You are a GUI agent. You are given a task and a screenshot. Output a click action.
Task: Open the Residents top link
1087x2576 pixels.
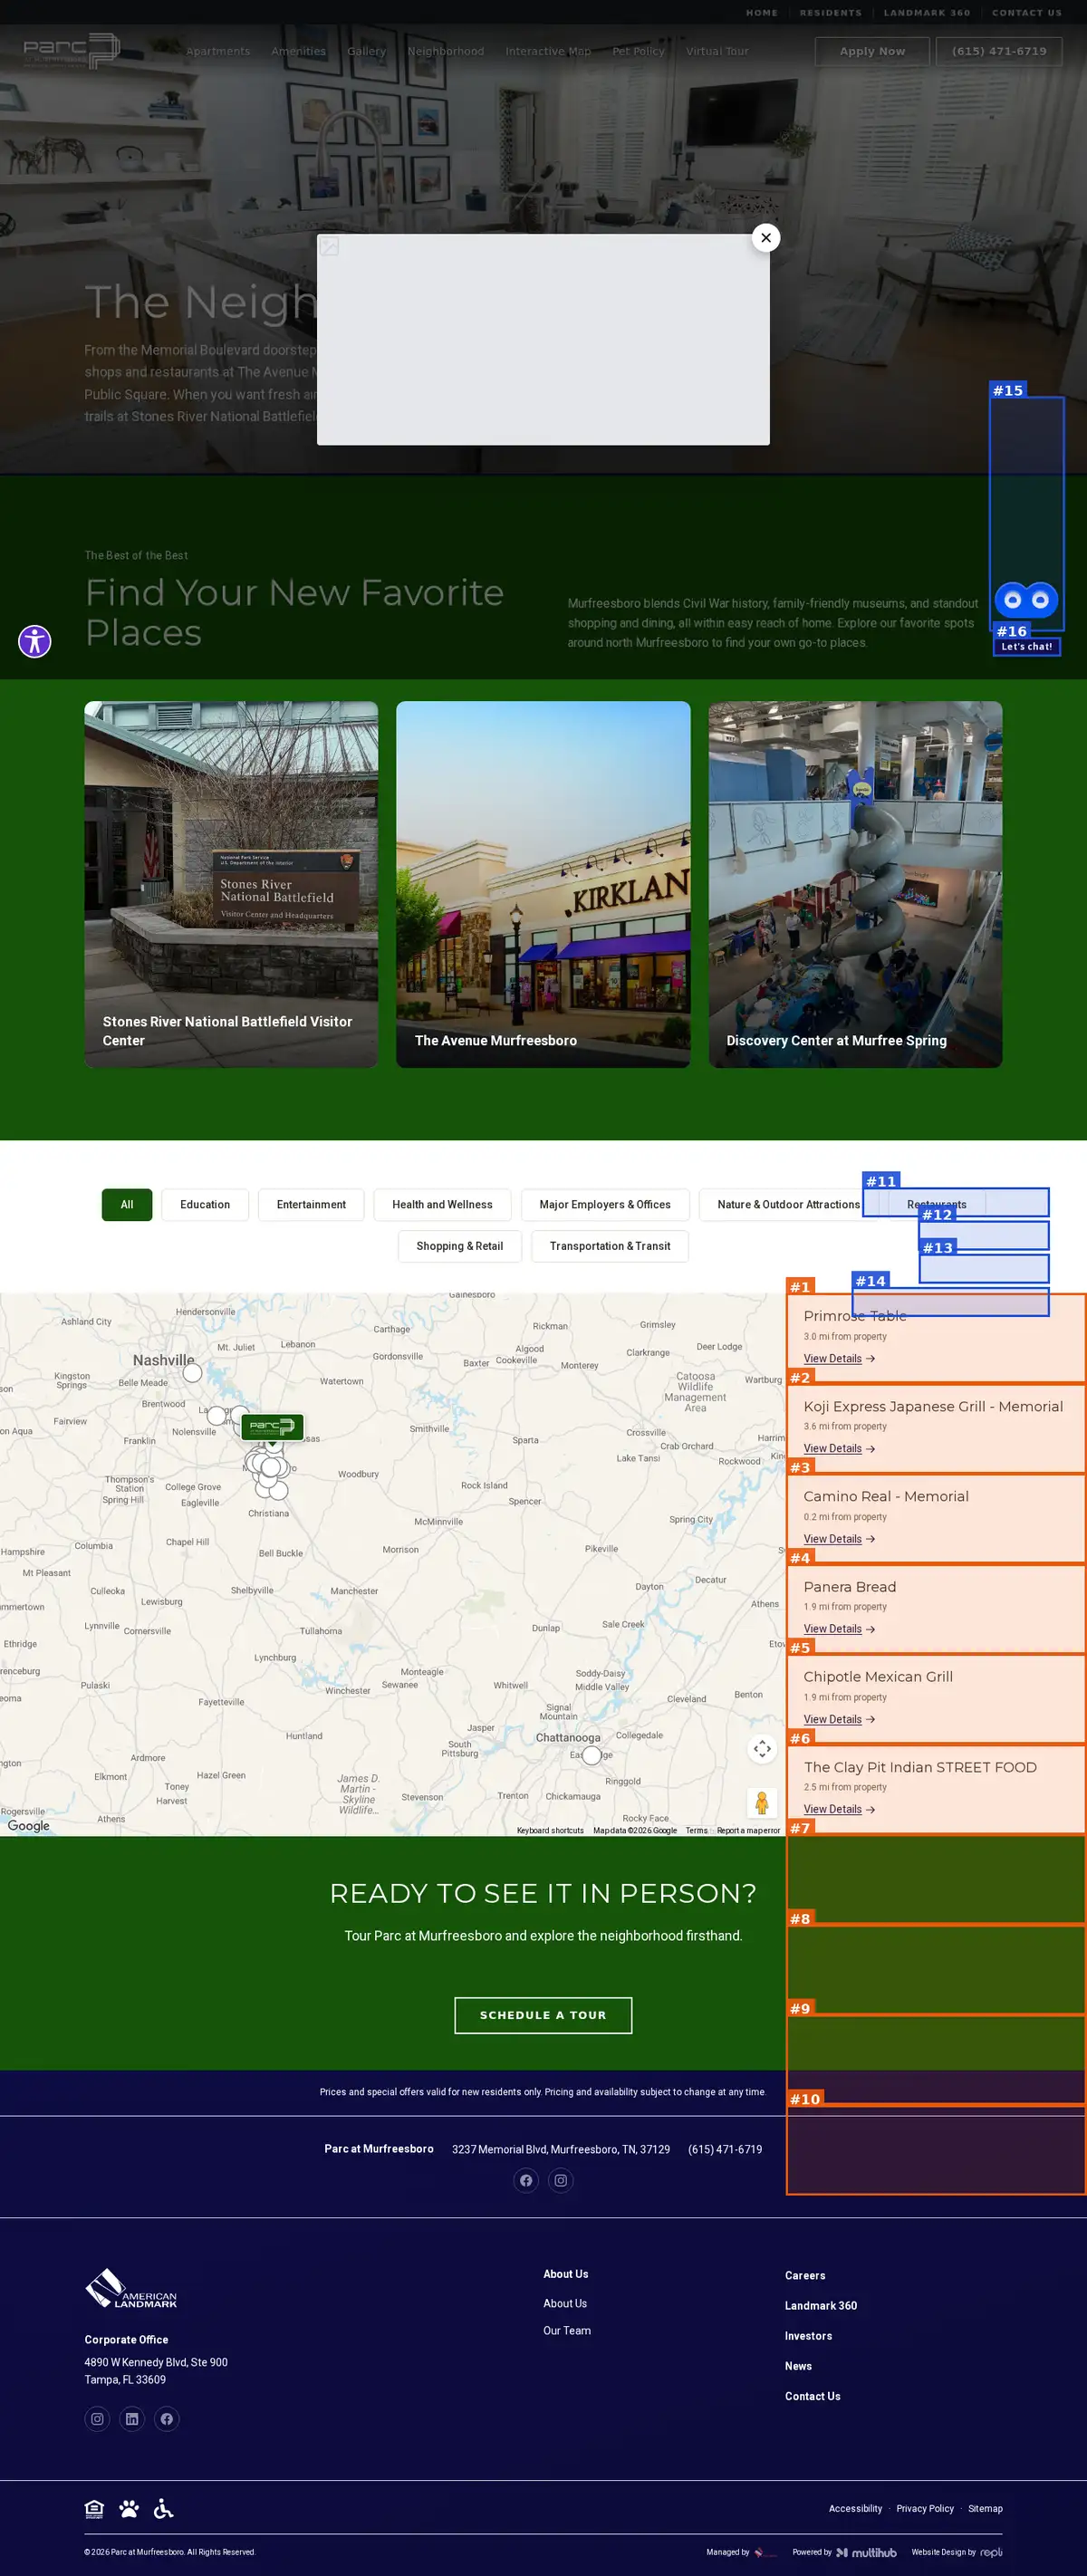pyautogui.click(x=830, y=13)
